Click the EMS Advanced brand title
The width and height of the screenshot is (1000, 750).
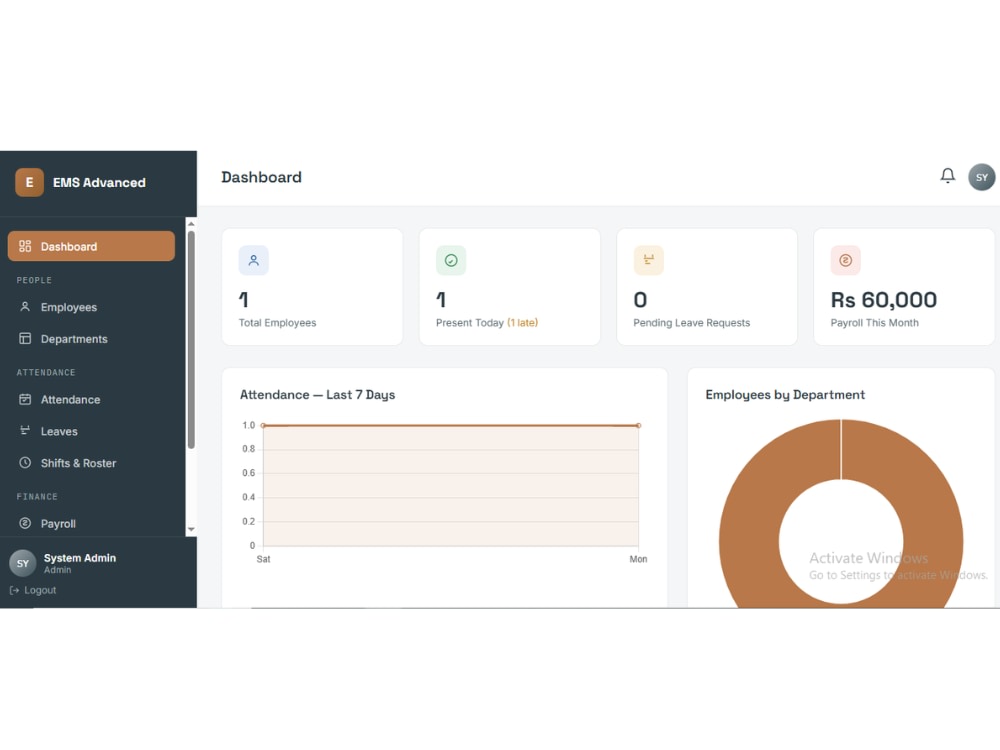click(x=99, y=182)
